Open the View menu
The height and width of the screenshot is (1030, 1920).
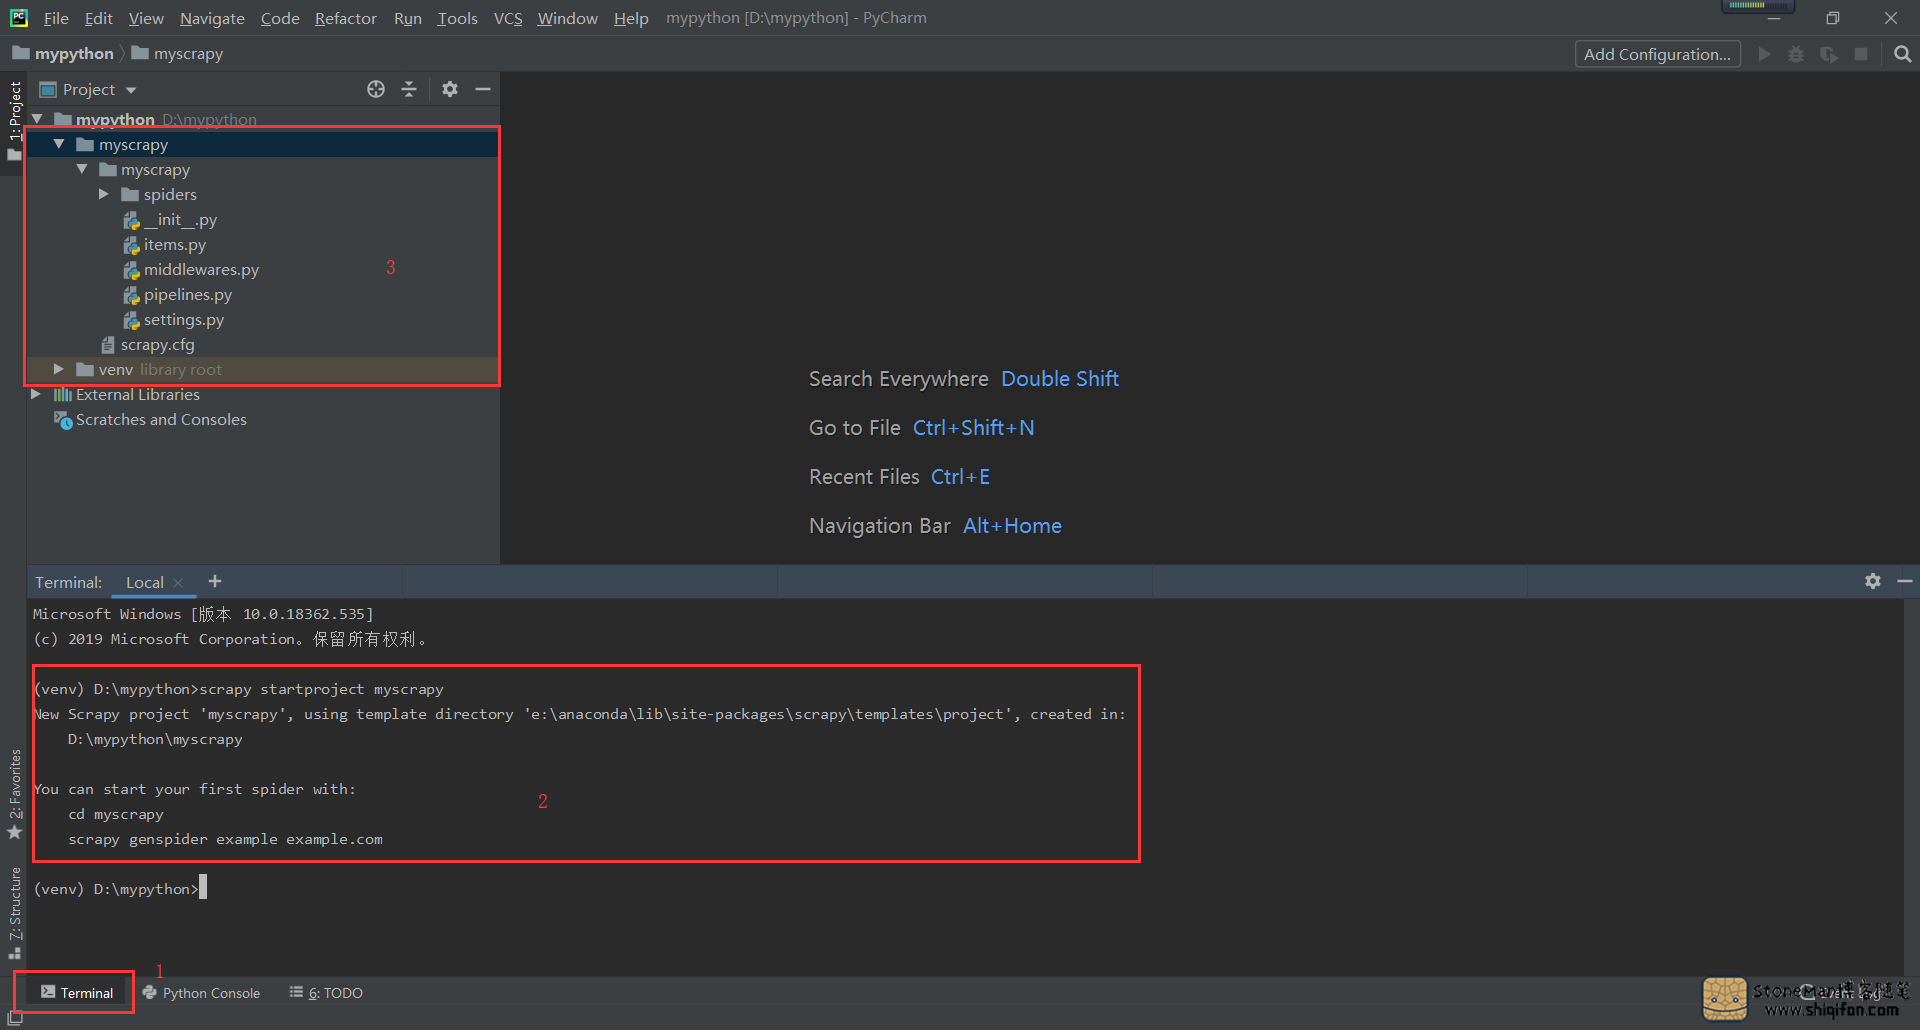(x=146, y=18)
